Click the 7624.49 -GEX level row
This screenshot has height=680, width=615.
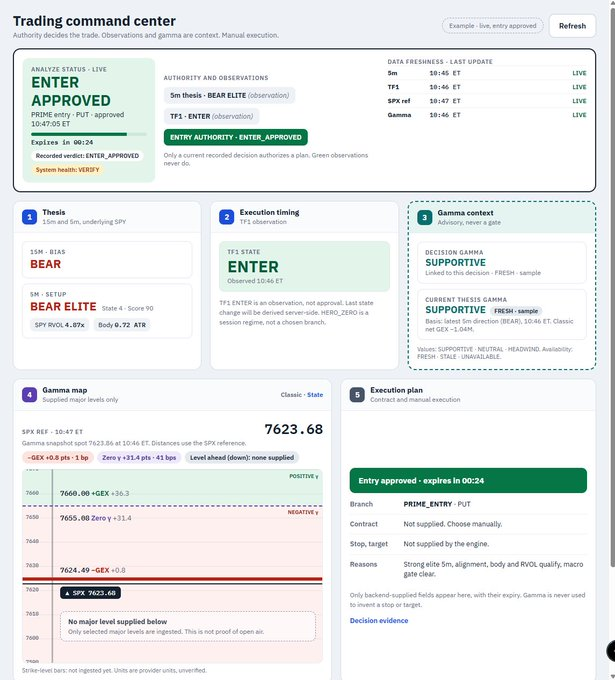[x=93, y=570]
